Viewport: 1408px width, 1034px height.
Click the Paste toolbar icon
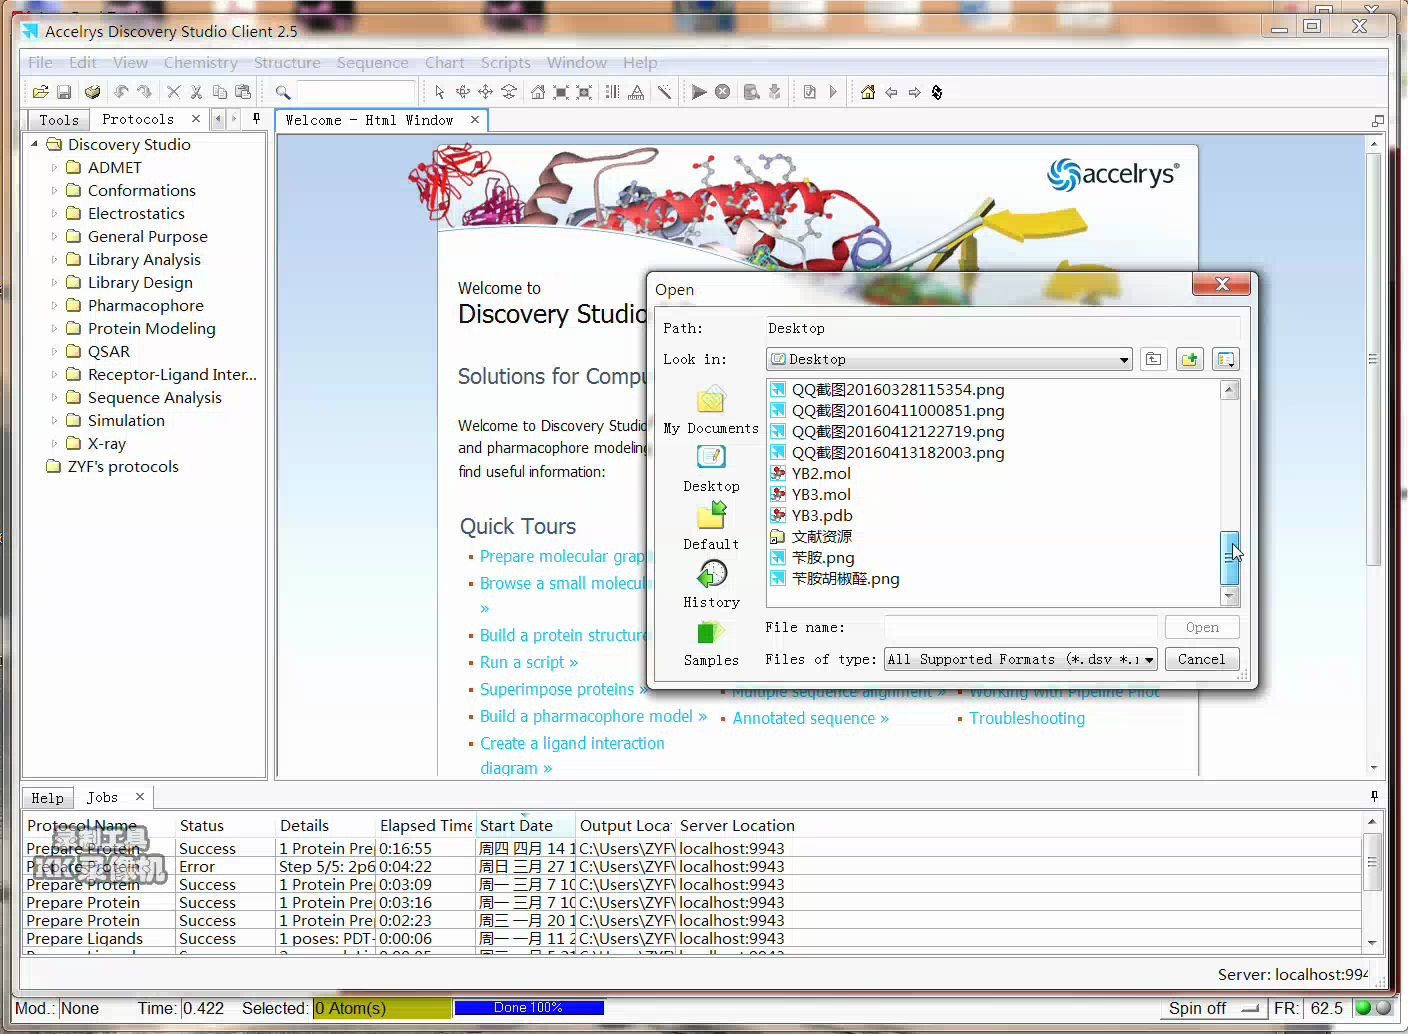pyautogui.click(x=243, y=92)
